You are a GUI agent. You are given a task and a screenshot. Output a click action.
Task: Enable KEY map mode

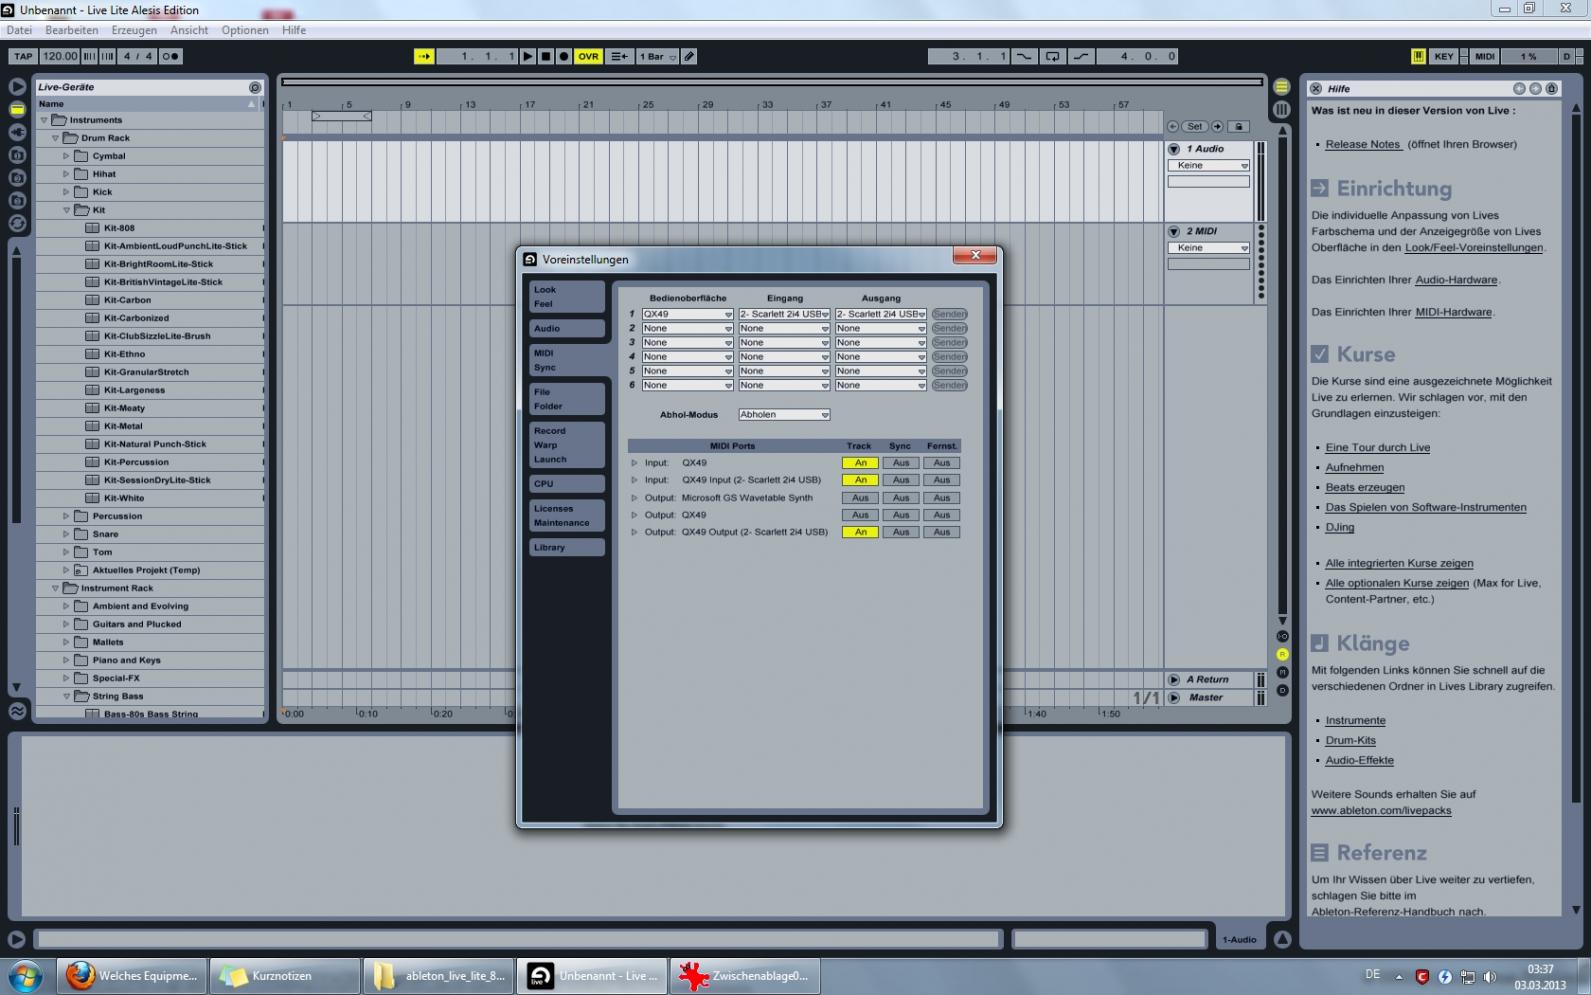point(1443,56)
